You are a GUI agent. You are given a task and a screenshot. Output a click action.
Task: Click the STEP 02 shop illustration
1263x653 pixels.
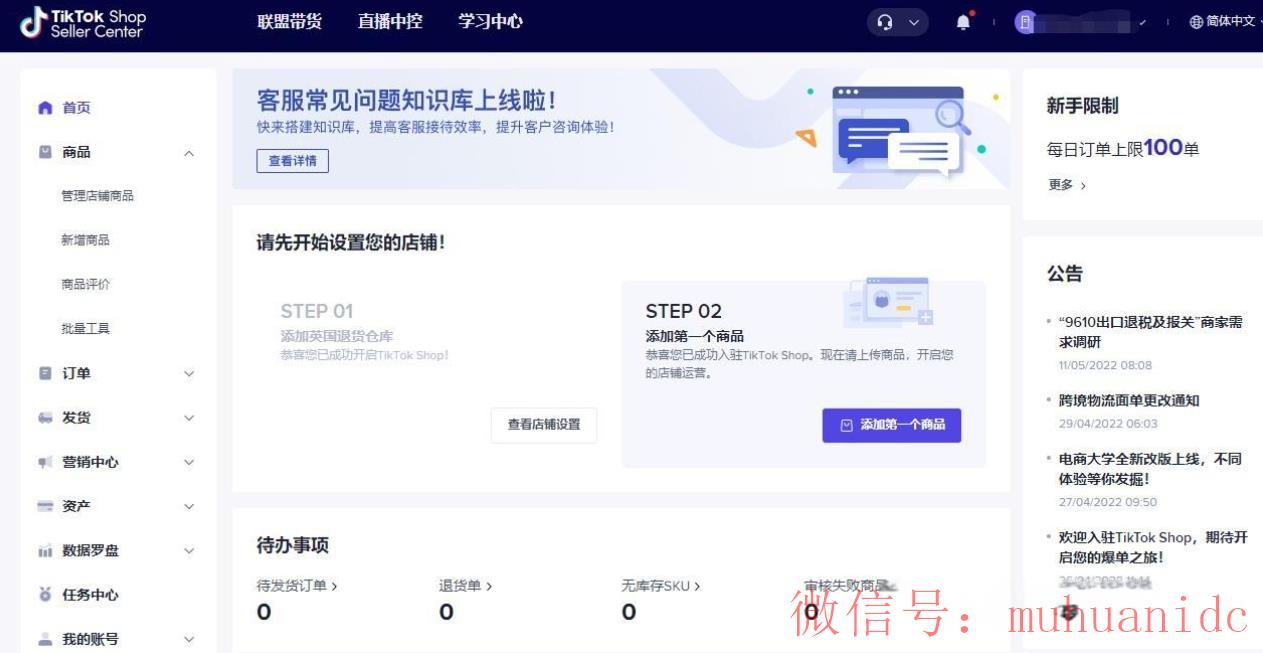pyautogui.click(x=889, y=302)
